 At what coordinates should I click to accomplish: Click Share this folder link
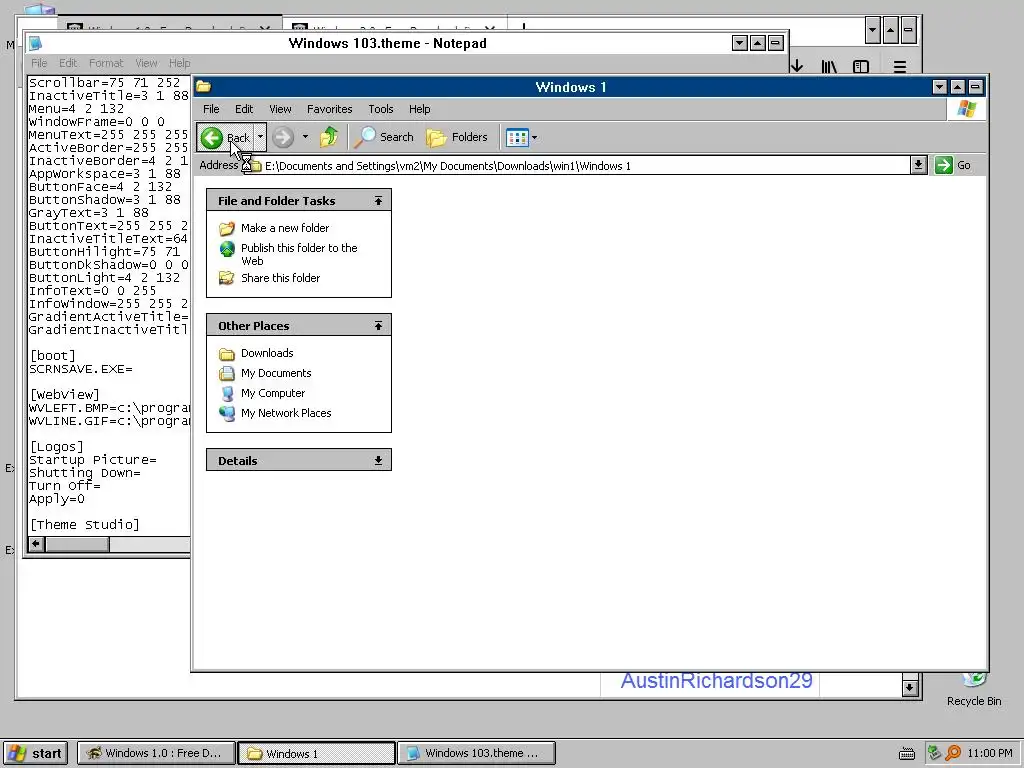coord(280,278)
